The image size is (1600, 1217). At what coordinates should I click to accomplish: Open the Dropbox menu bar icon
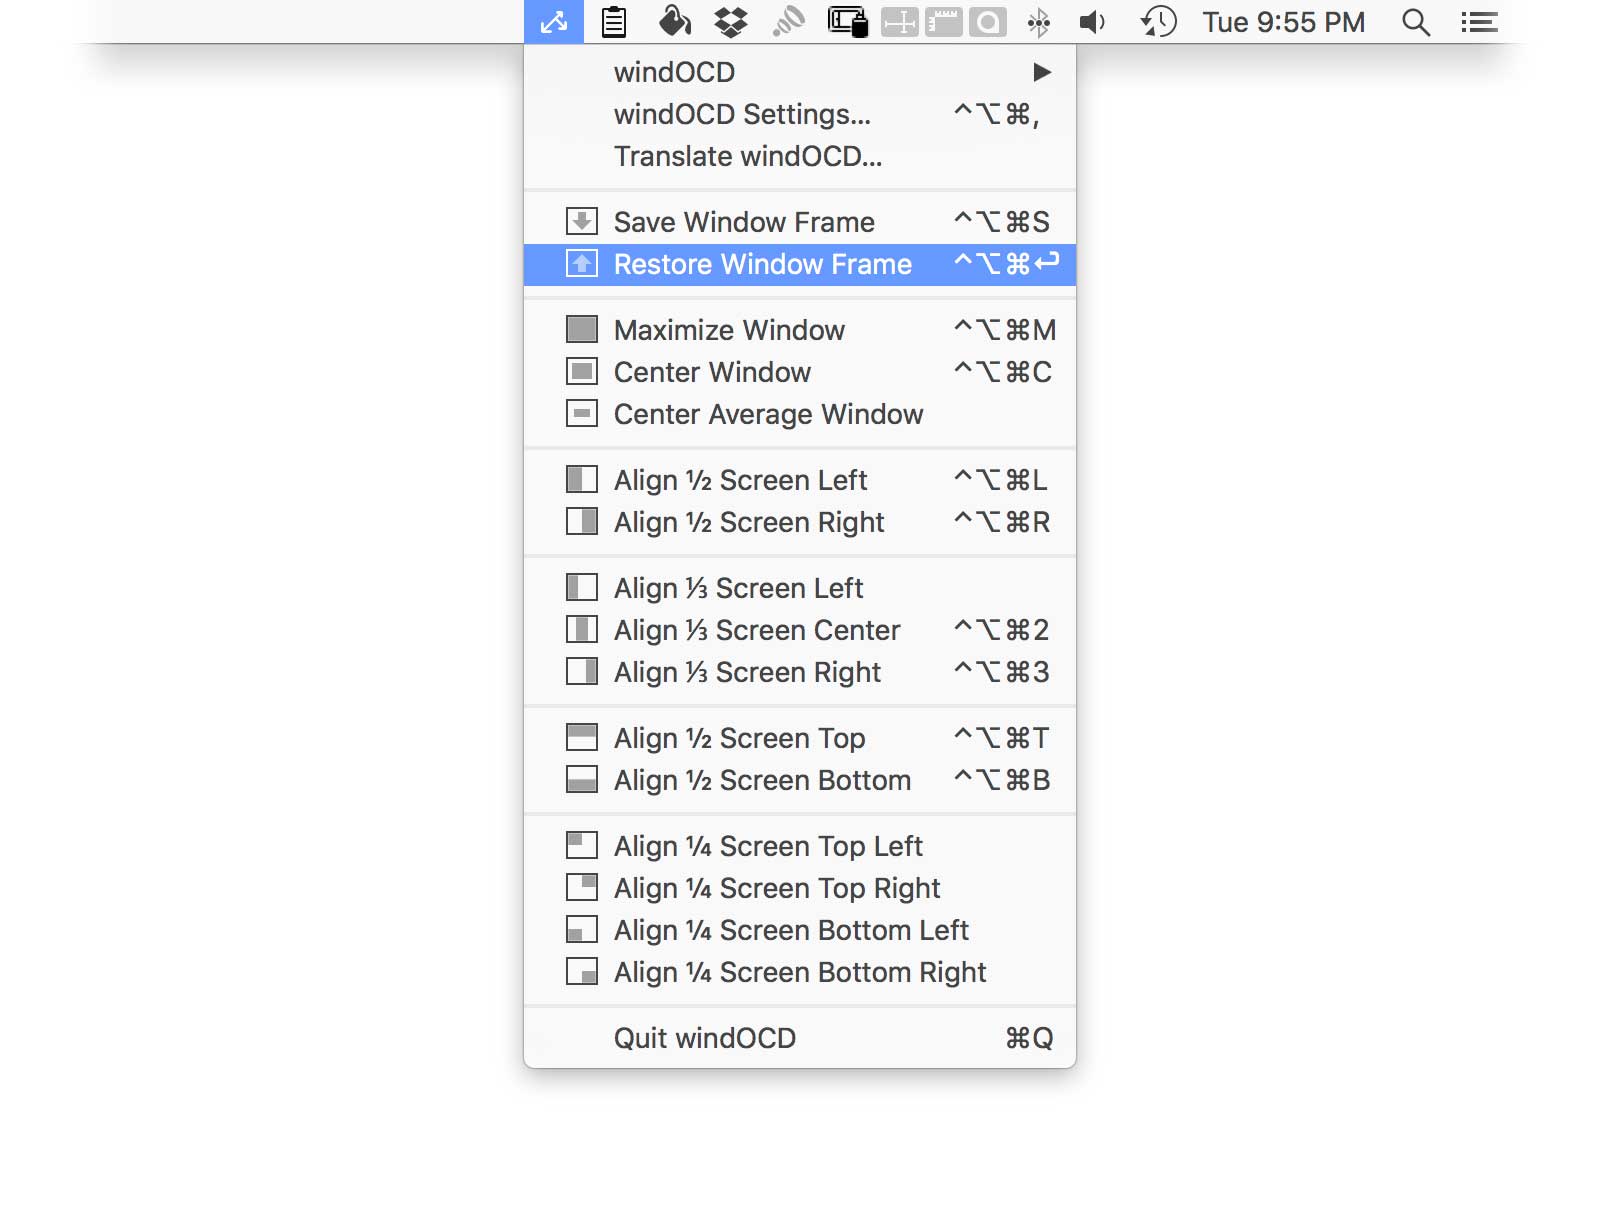tap(731, 21)
